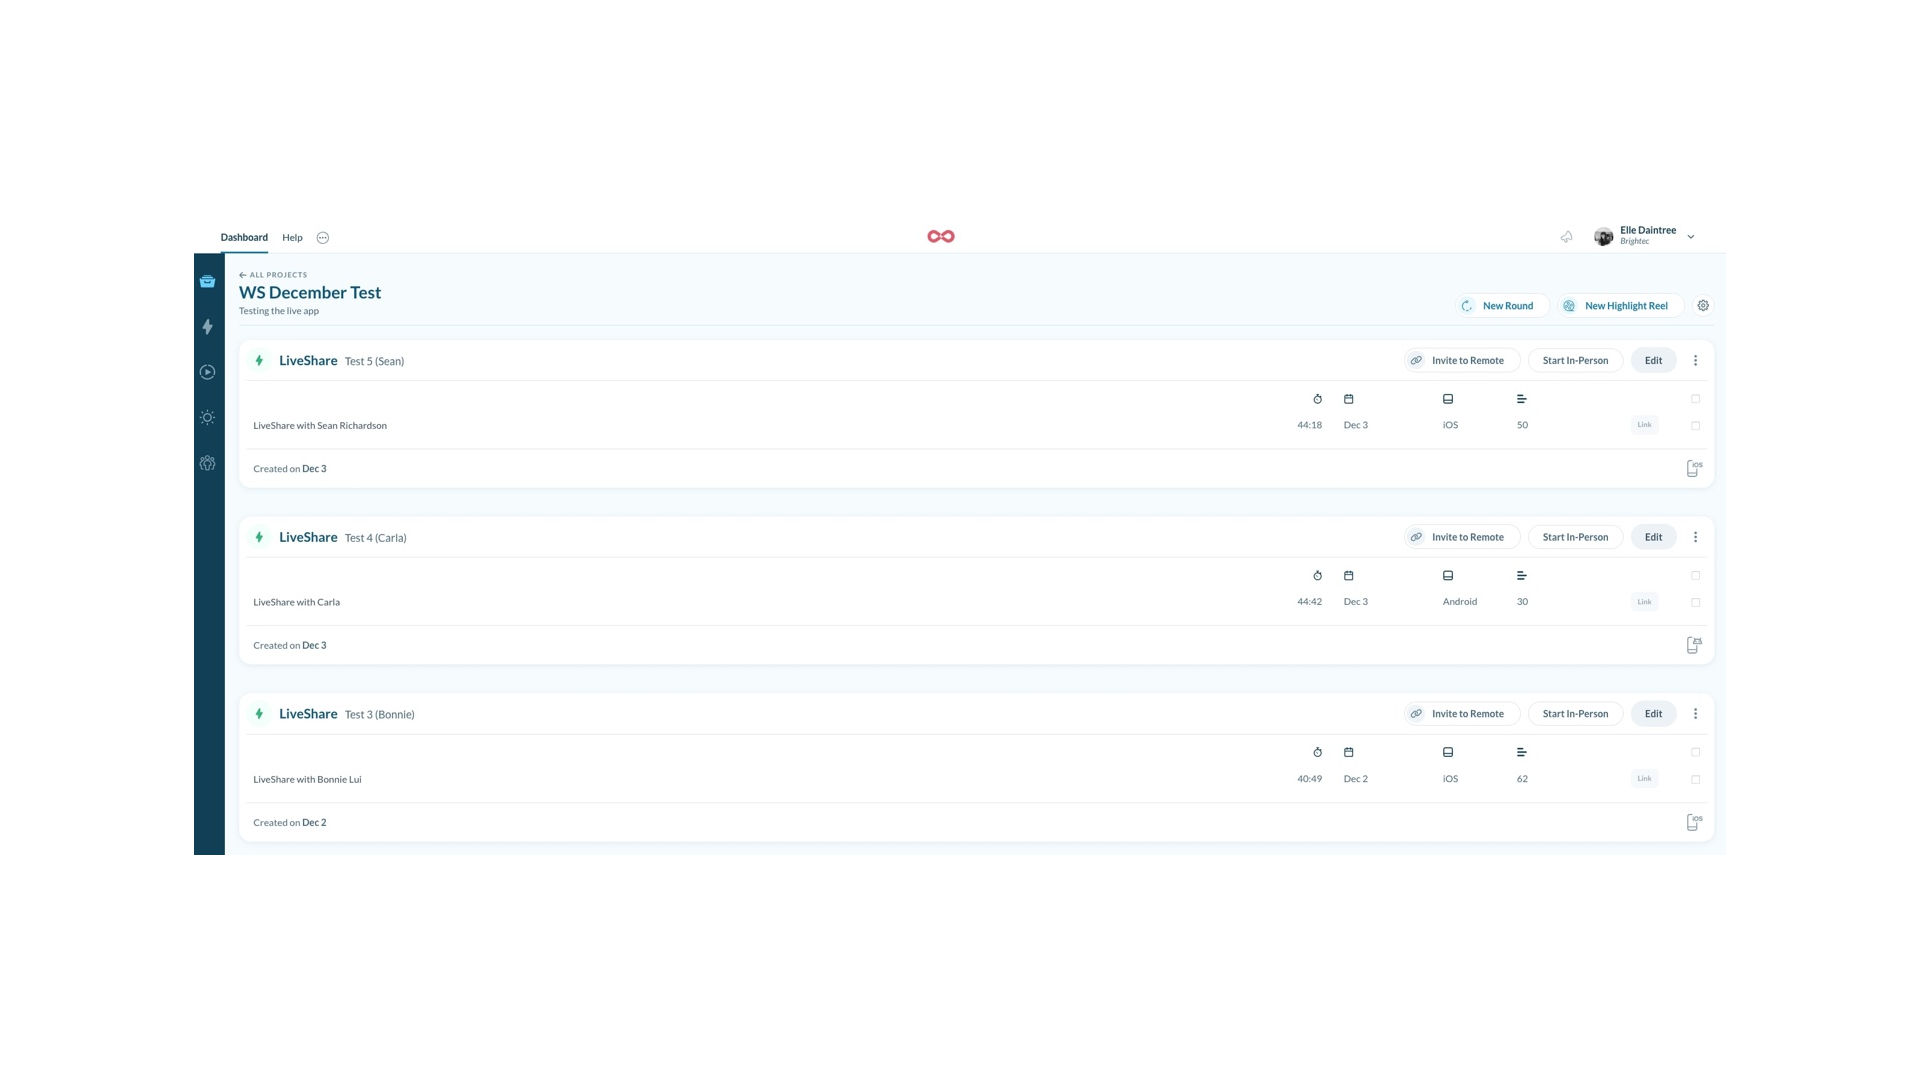This screenshot has height=1080, width=1920.
Task: Click the LiveShare lightning bolt icon for Test 3
Action: pos(258,713)
